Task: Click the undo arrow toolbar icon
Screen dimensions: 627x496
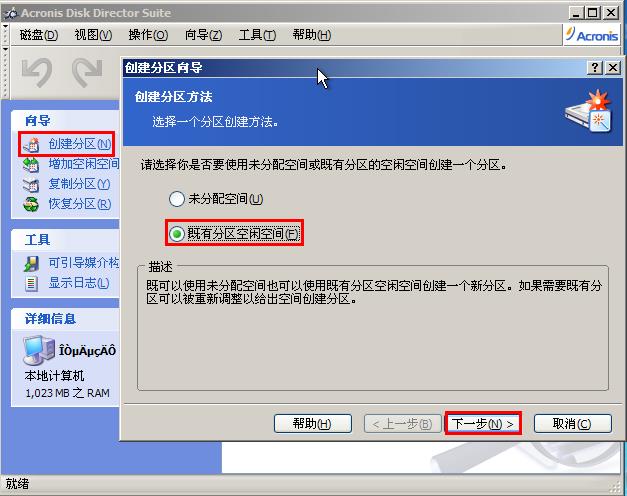Action: point(37,72)
